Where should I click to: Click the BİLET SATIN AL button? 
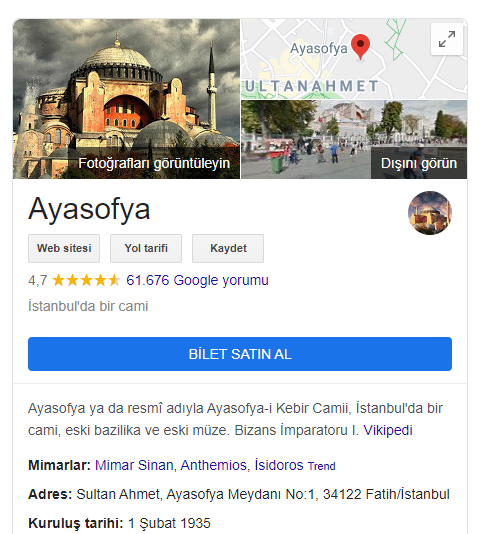240,354
